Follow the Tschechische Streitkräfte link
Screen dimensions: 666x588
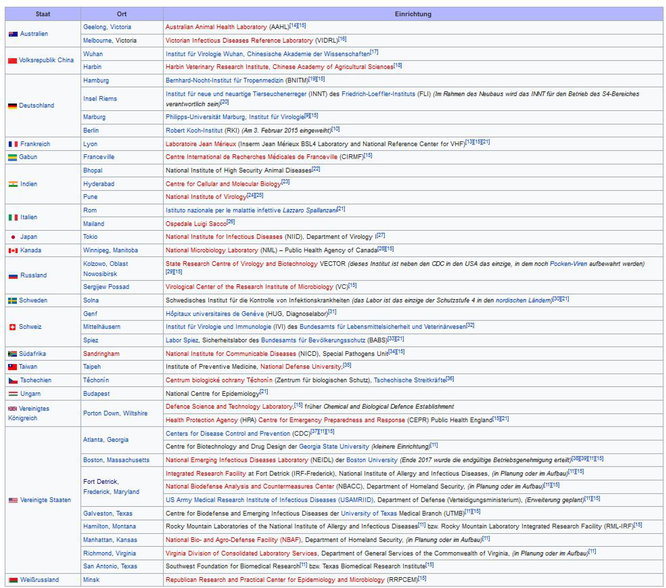(x=410, y=381)
